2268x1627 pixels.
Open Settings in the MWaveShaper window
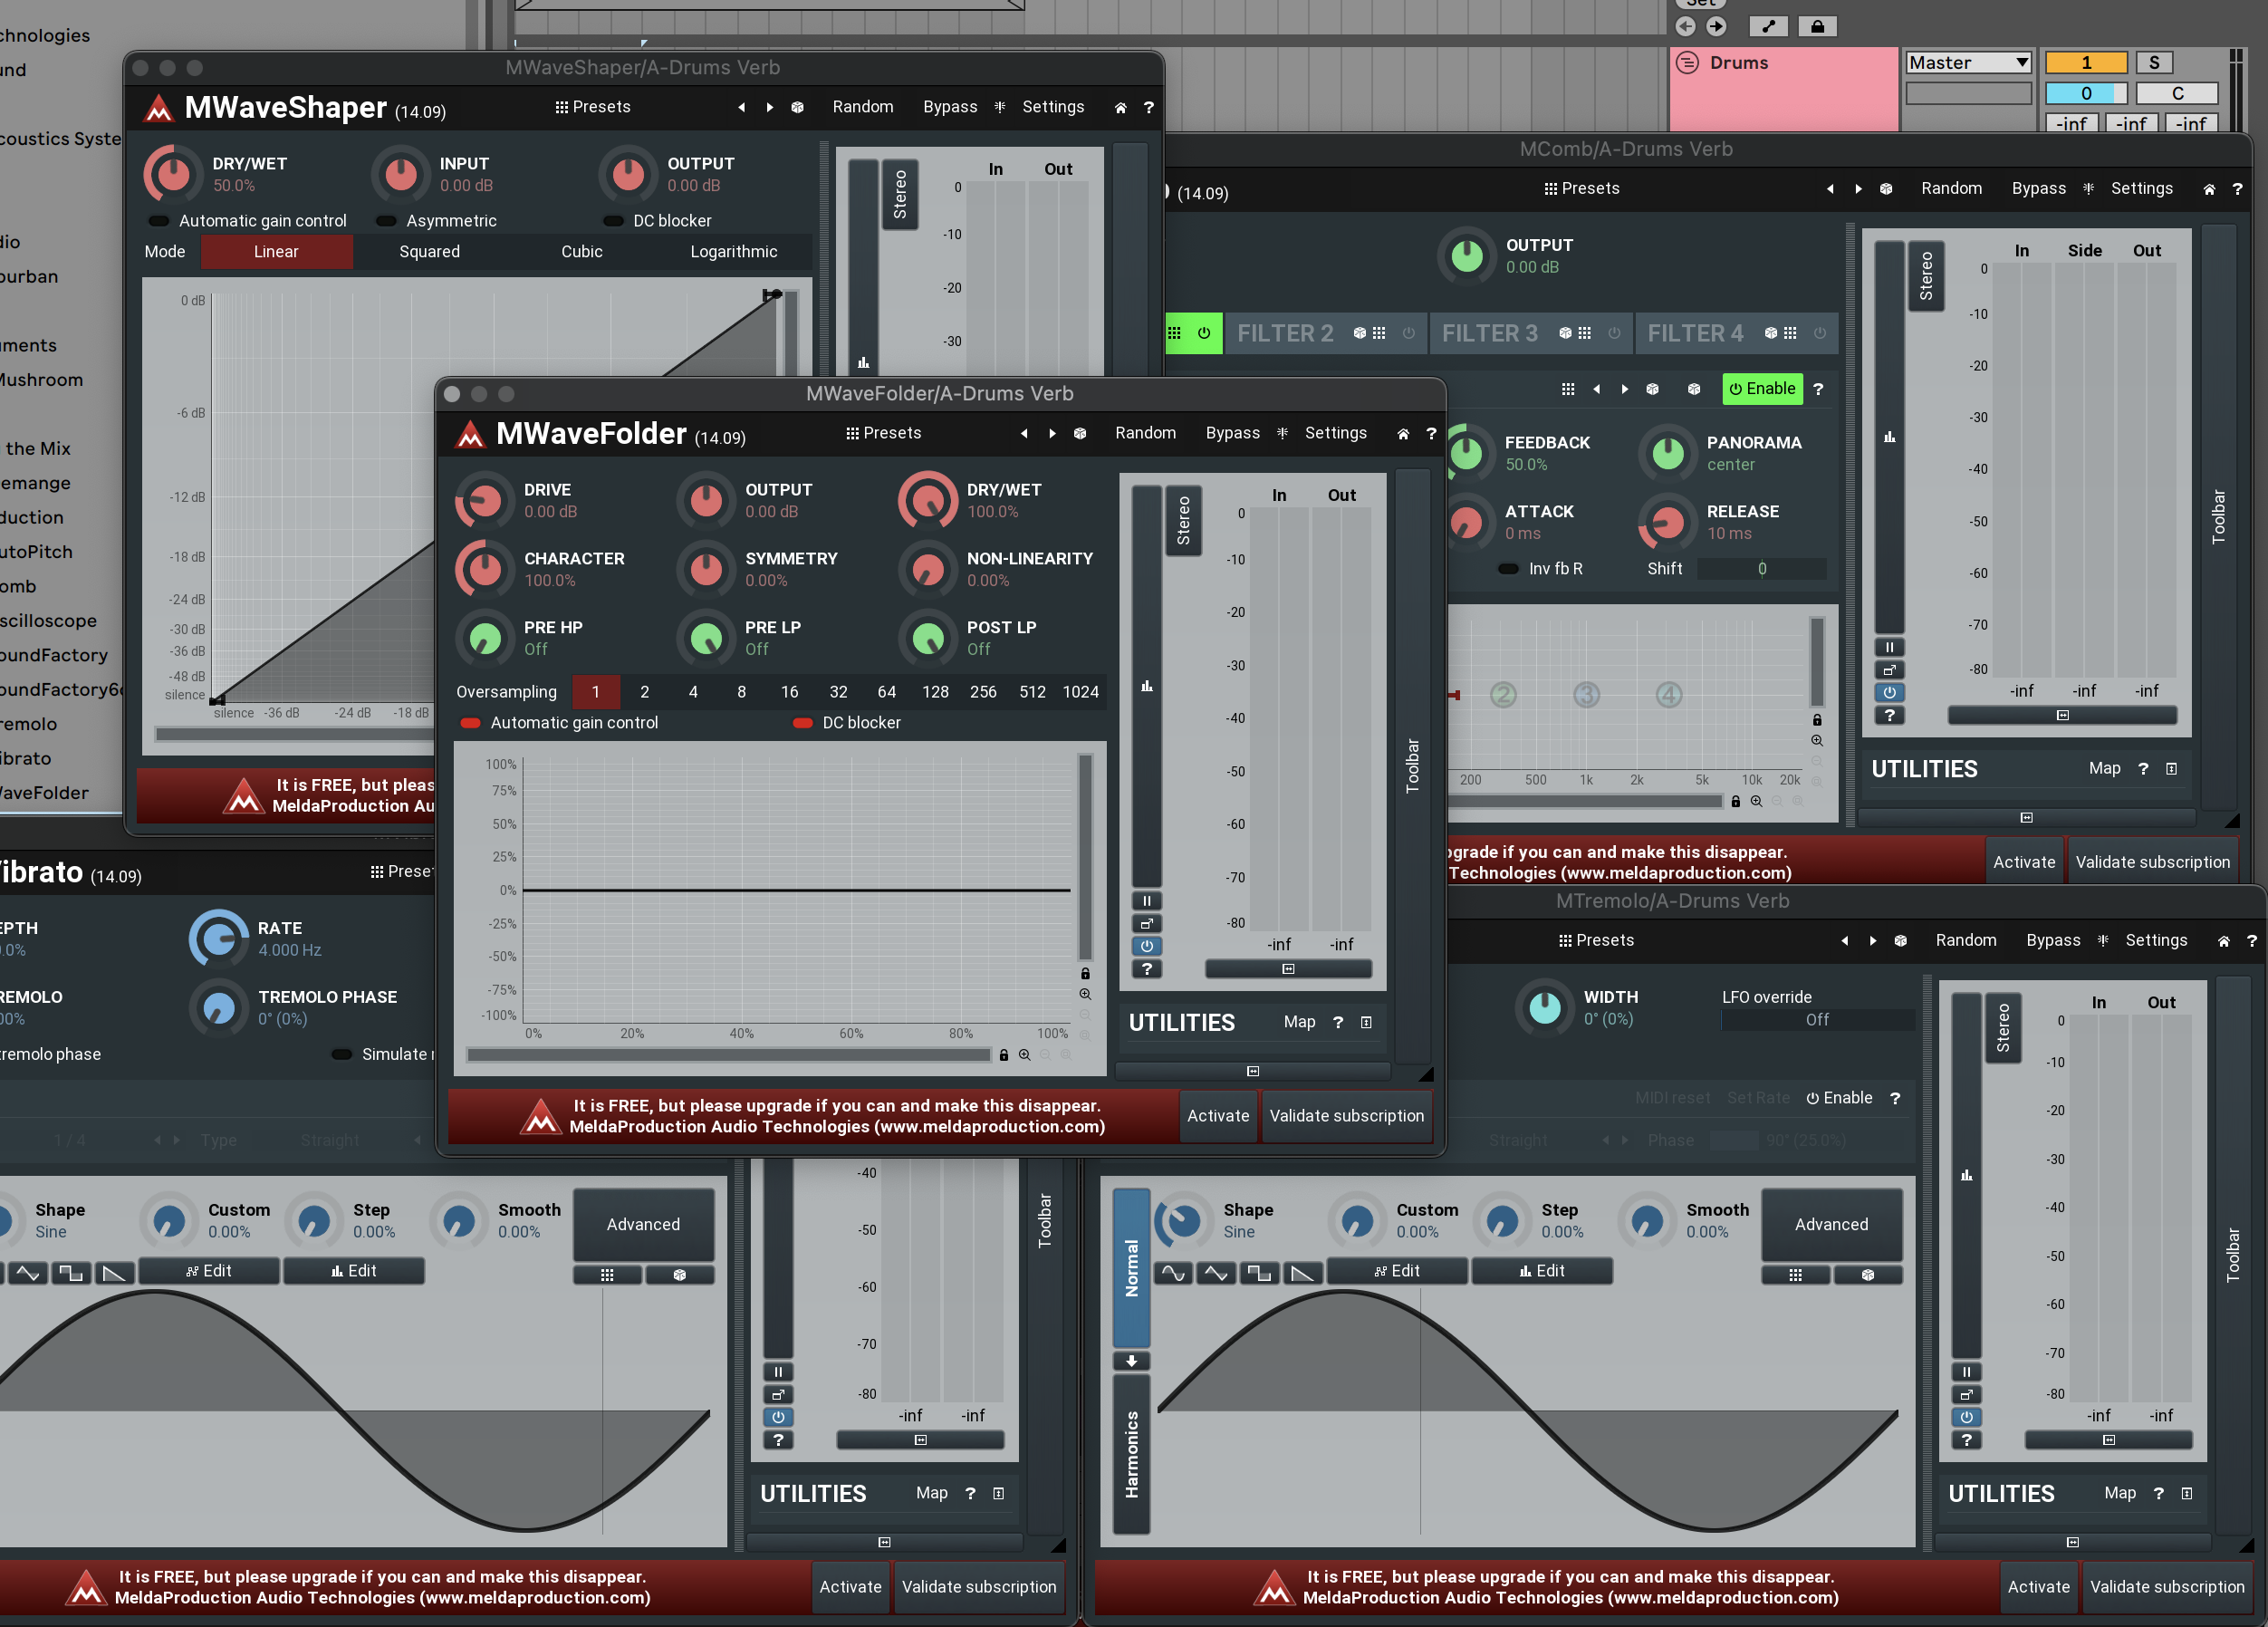click(1053, 107)
